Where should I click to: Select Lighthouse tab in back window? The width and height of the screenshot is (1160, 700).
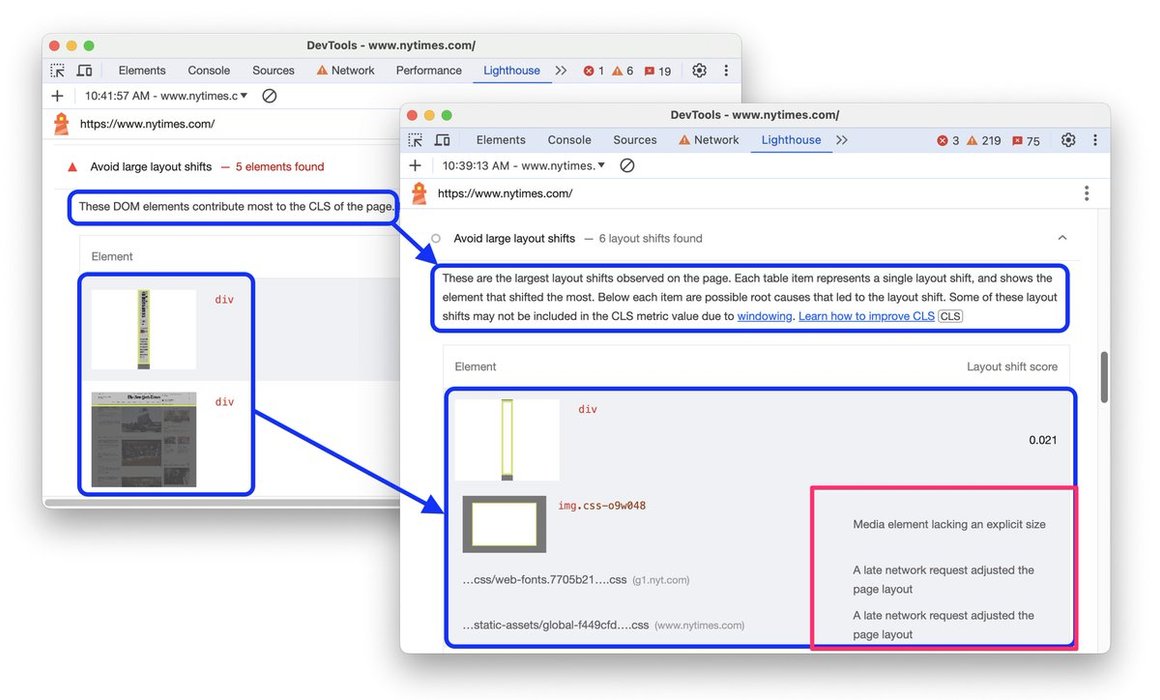click(x=512, y=70)
